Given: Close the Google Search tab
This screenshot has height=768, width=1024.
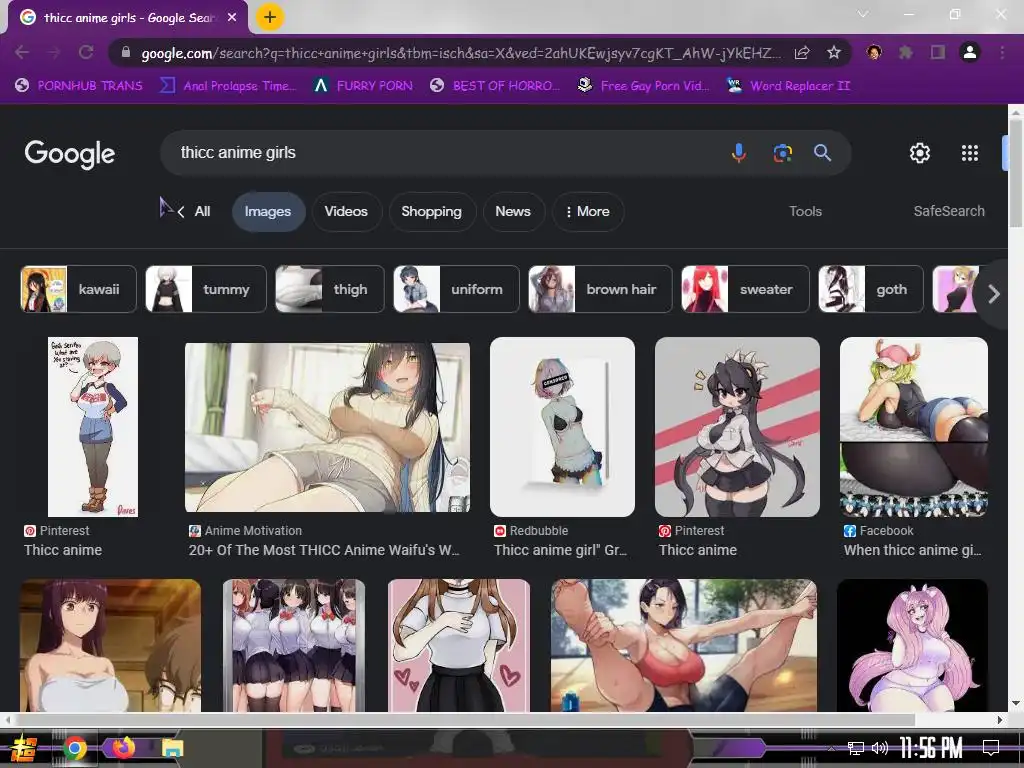Looking at the screenshot, I should point(232,18).
